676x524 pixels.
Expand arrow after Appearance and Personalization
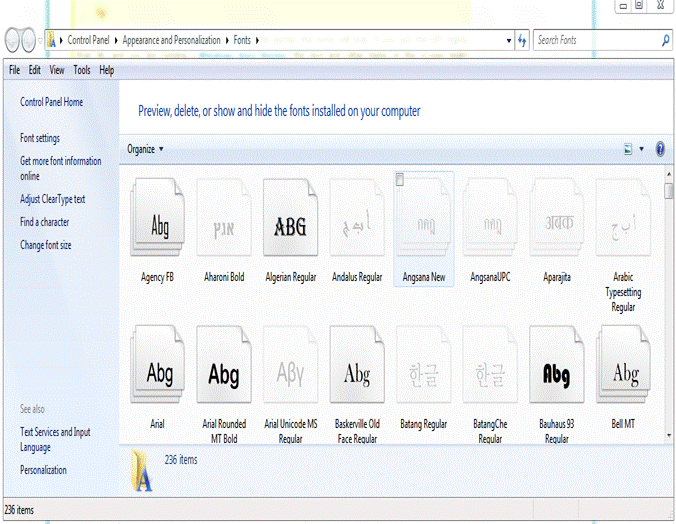227,41
